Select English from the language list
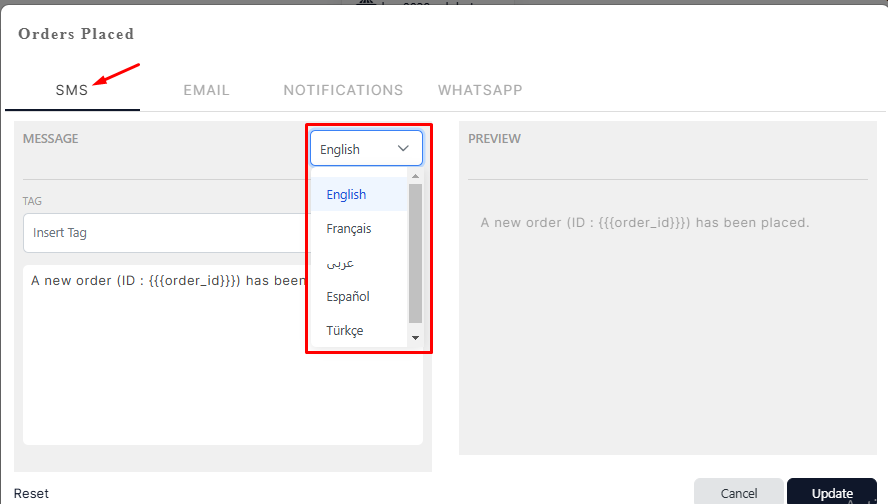The width and height of the screenshot is (888, 504). (x=359, y=194)
